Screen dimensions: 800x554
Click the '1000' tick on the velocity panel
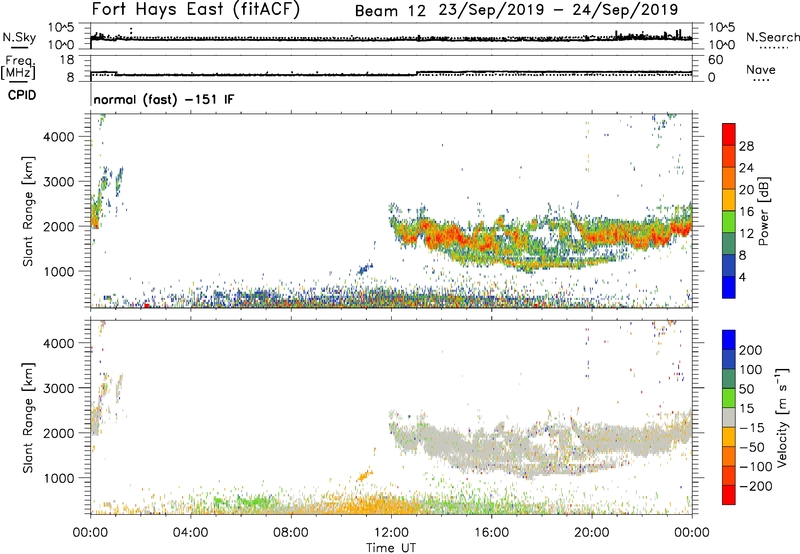(x=59, y=478)
